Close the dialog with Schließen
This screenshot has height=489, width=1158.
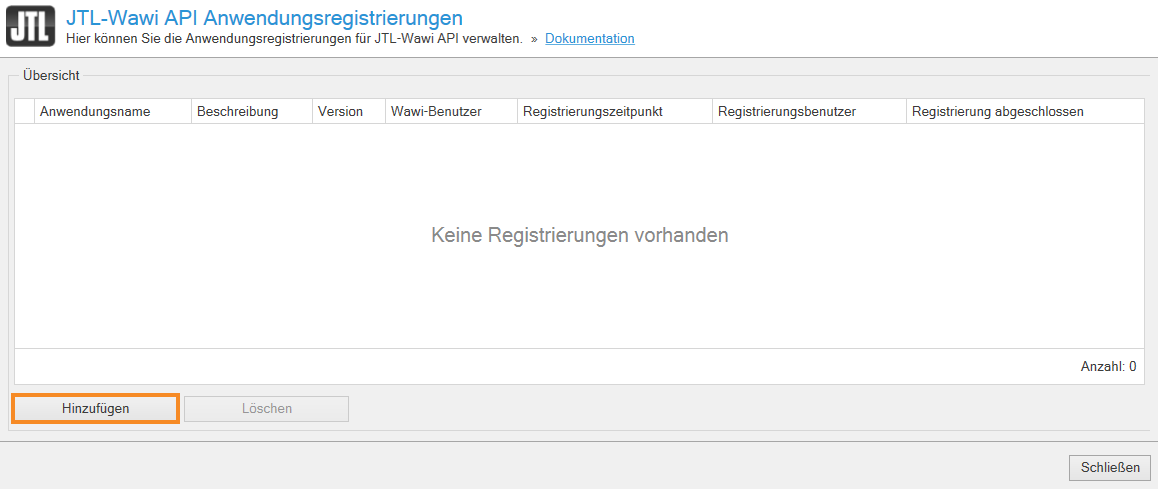click(x=1109, y=468)
